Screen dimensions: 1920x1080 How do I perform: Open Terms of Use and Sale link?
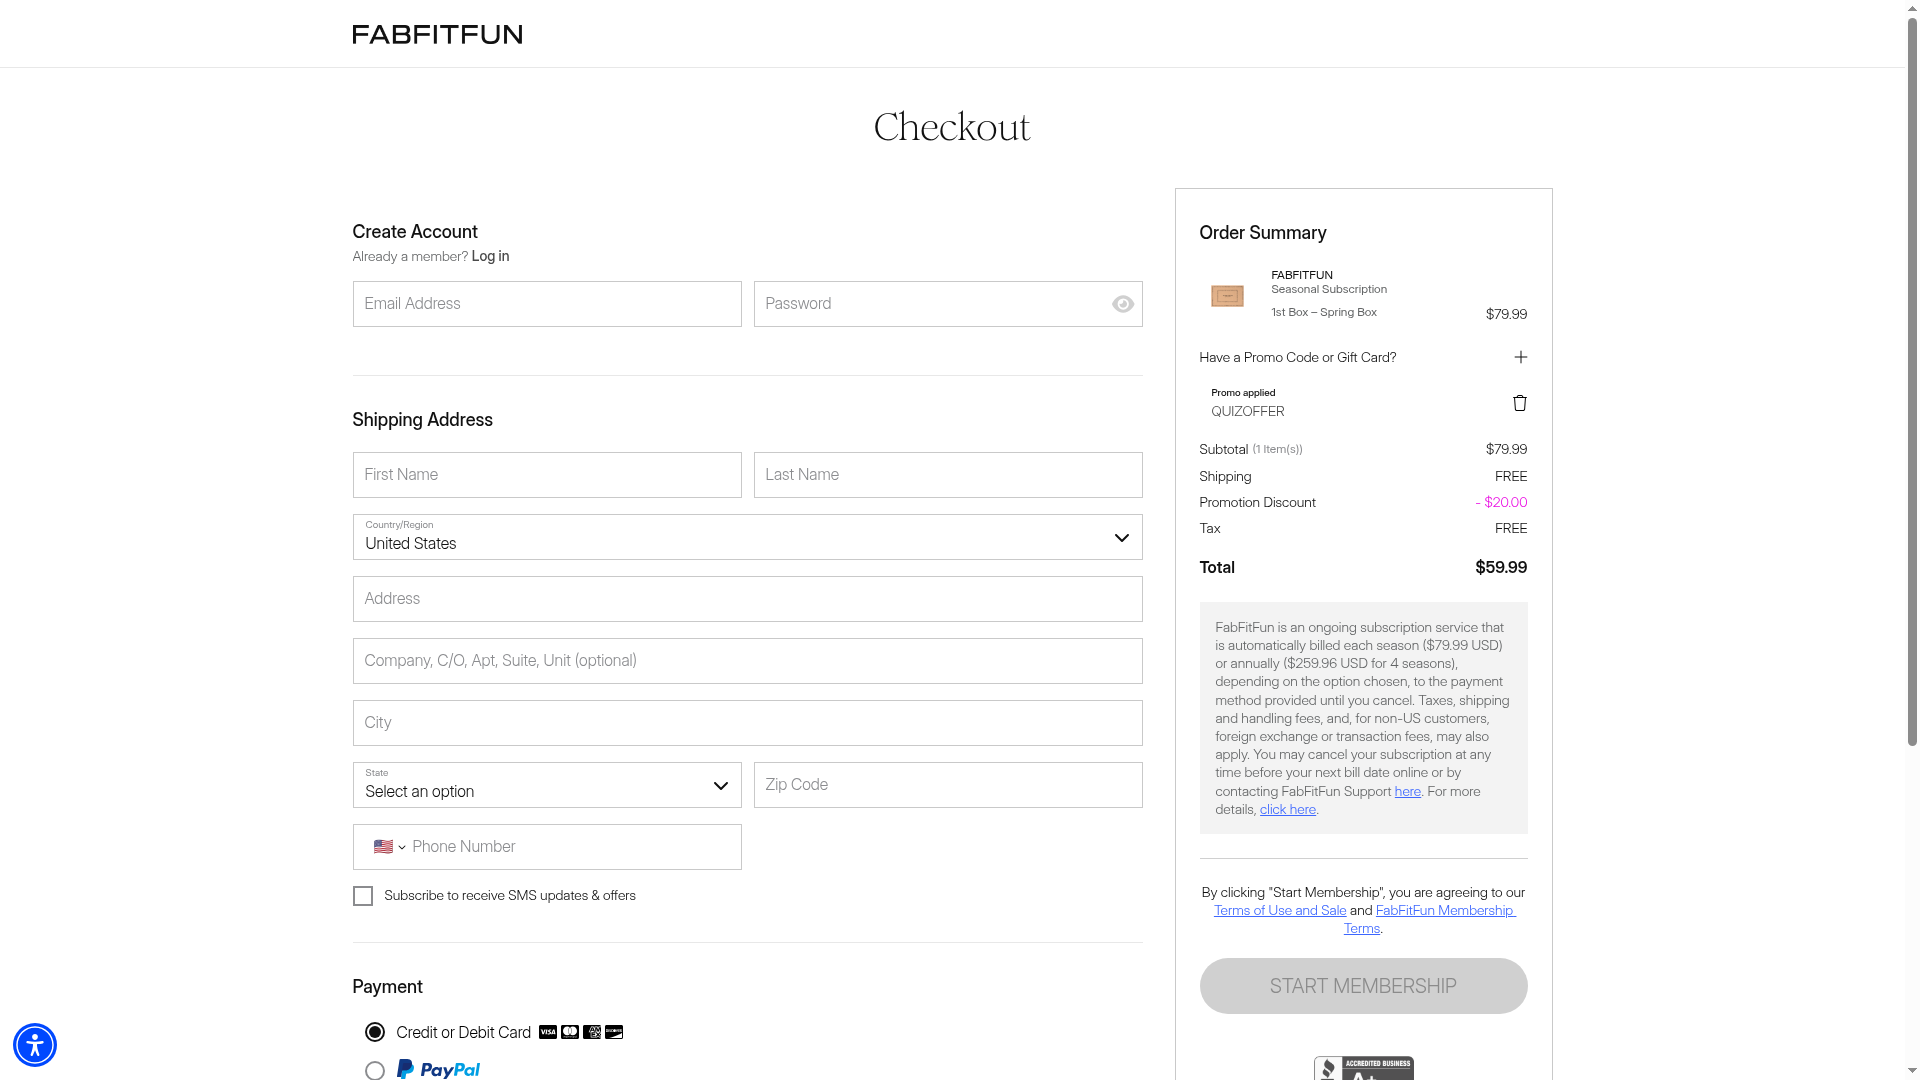1279,910
